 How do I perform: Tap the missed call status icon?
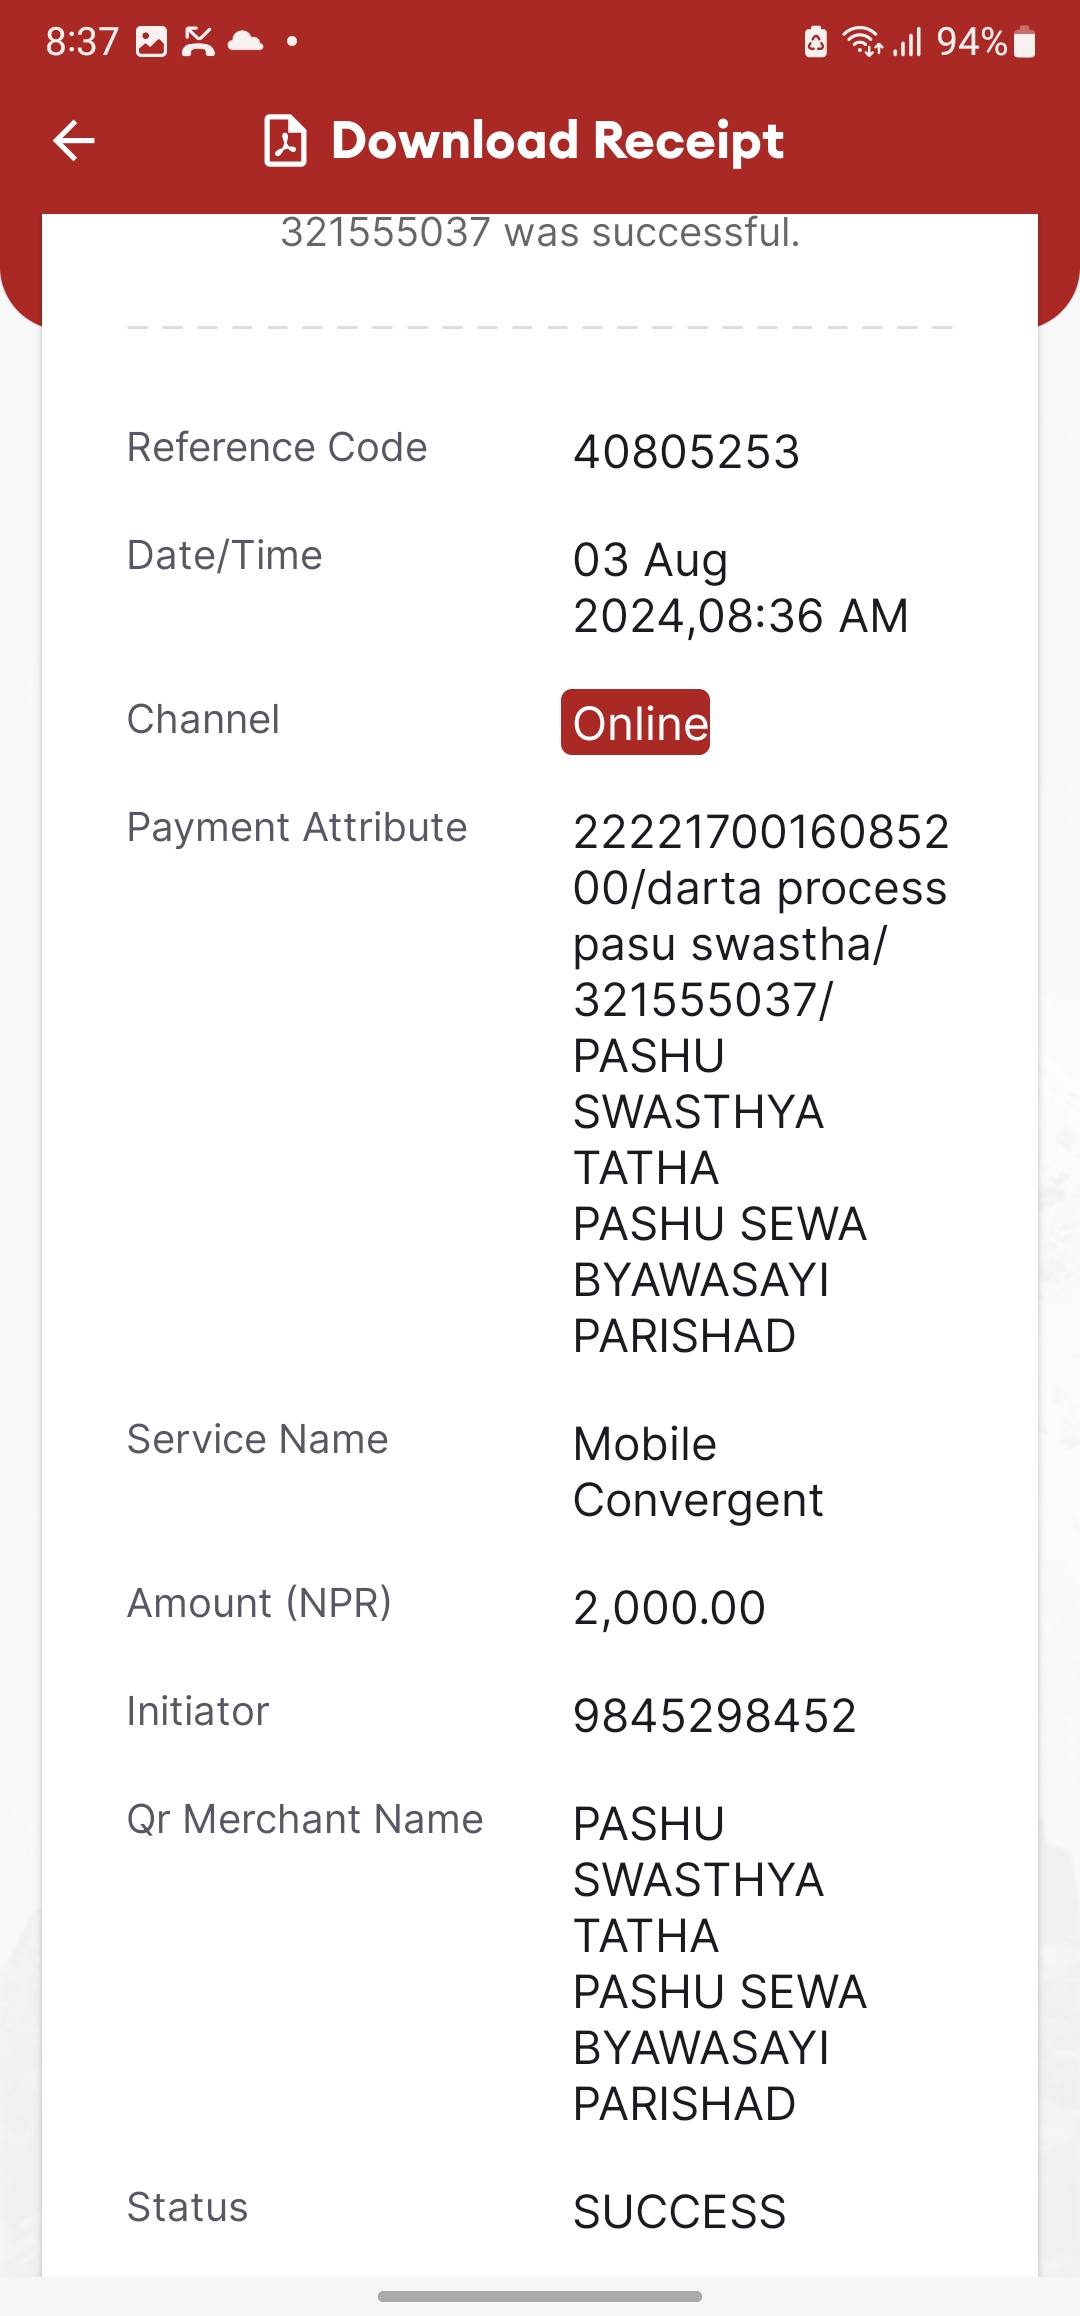198,42
